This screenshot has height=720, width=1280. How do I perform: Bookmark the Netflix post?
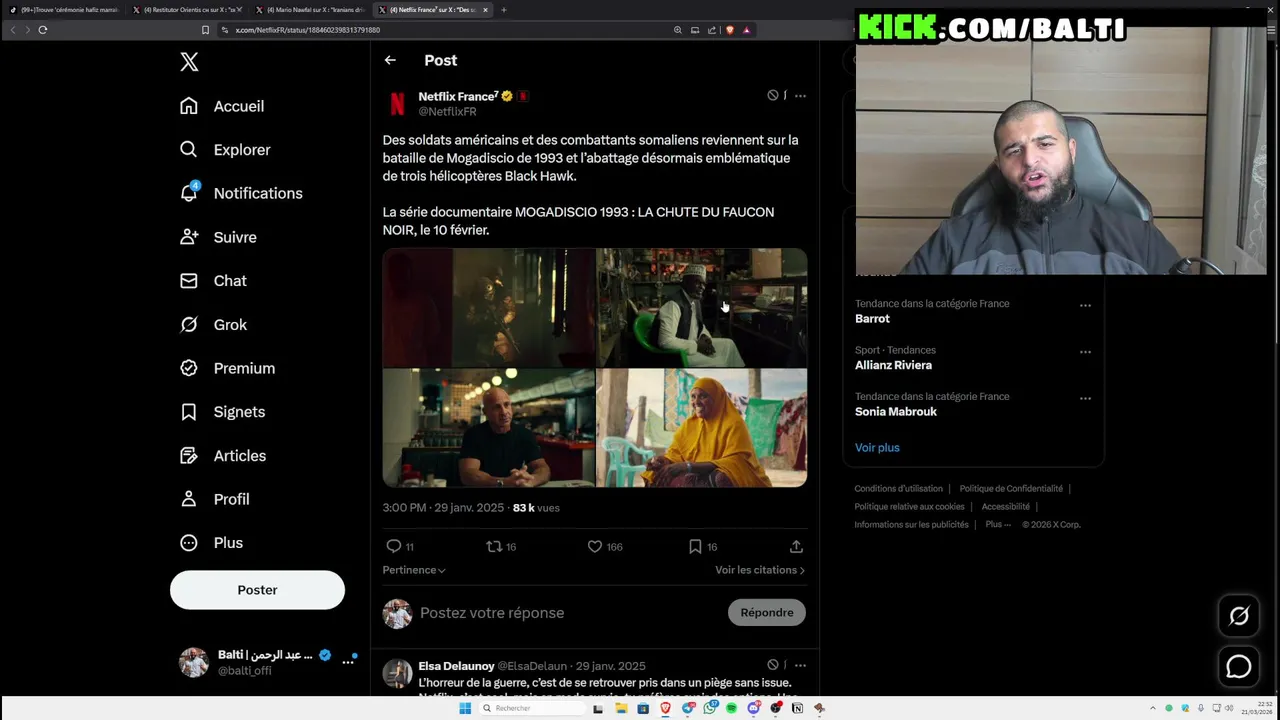click(x=703, y=547)
